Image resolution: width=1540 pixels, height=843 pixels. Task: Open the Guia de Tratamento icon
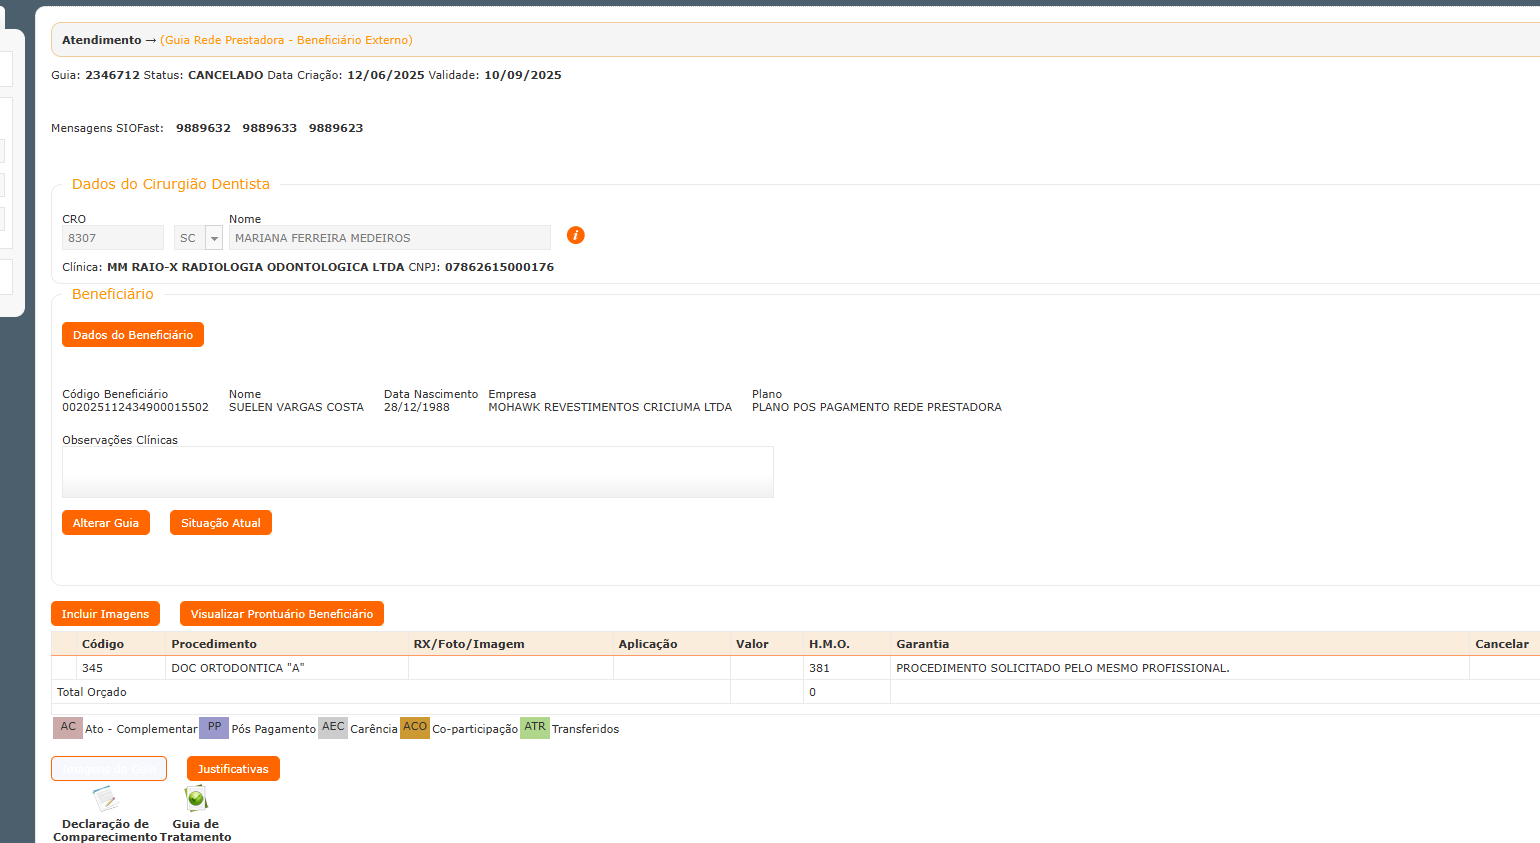pos(196,798)
